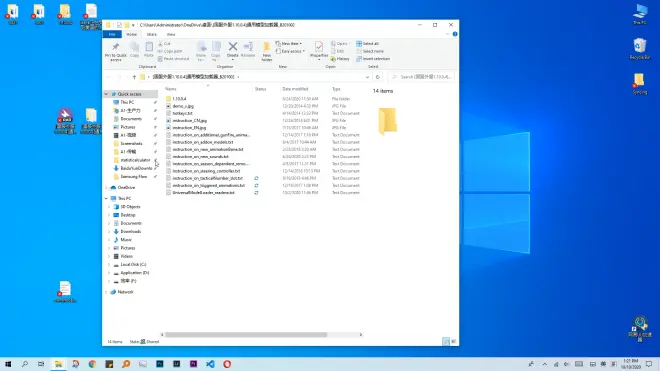The image size is (660, 371).
Task: Open the New item dropdown
Action: 288,44
